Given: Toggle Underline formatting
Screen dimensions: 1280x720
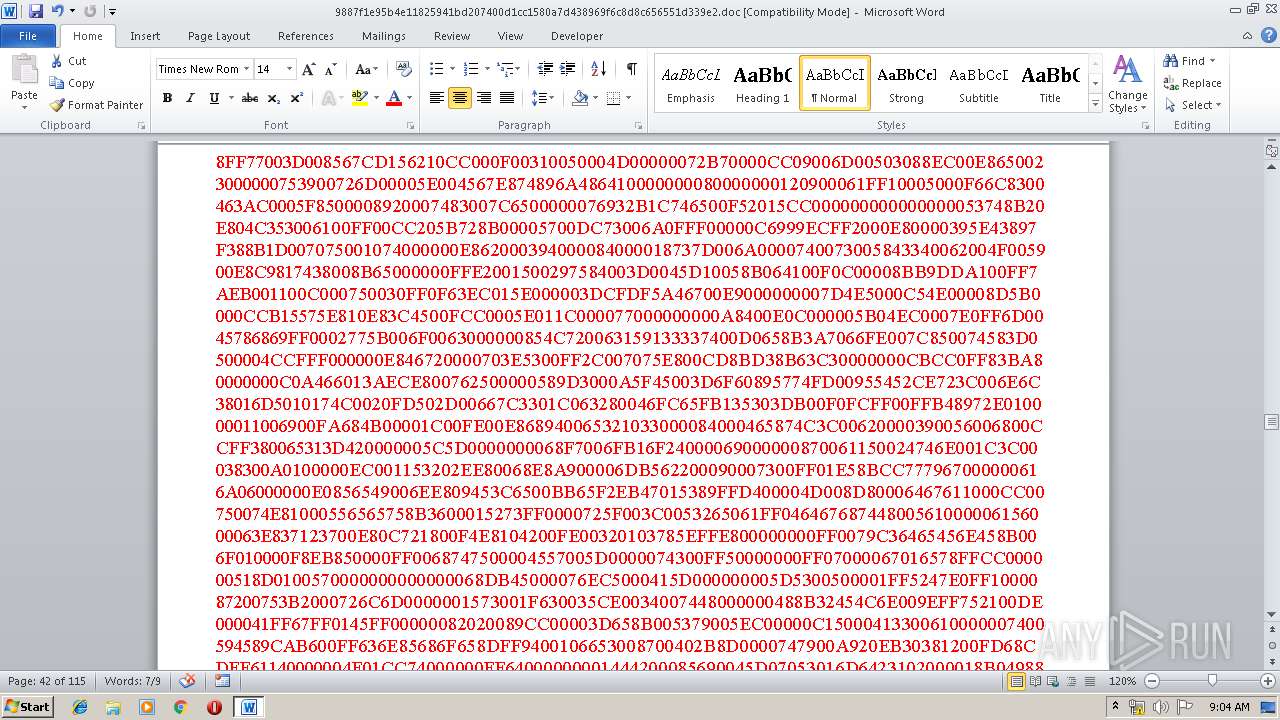Looking at the screenshot, I should 213,98.
